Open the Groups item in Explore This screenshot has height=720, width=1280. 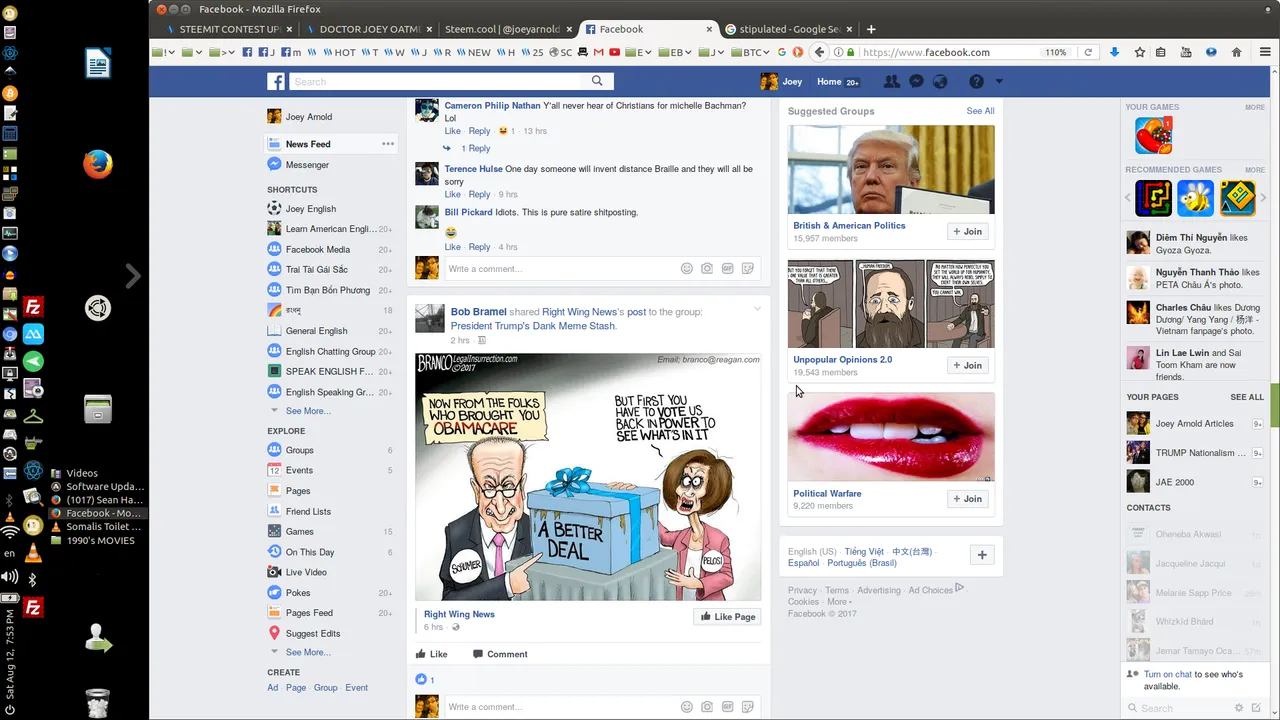tap(300, 450)
